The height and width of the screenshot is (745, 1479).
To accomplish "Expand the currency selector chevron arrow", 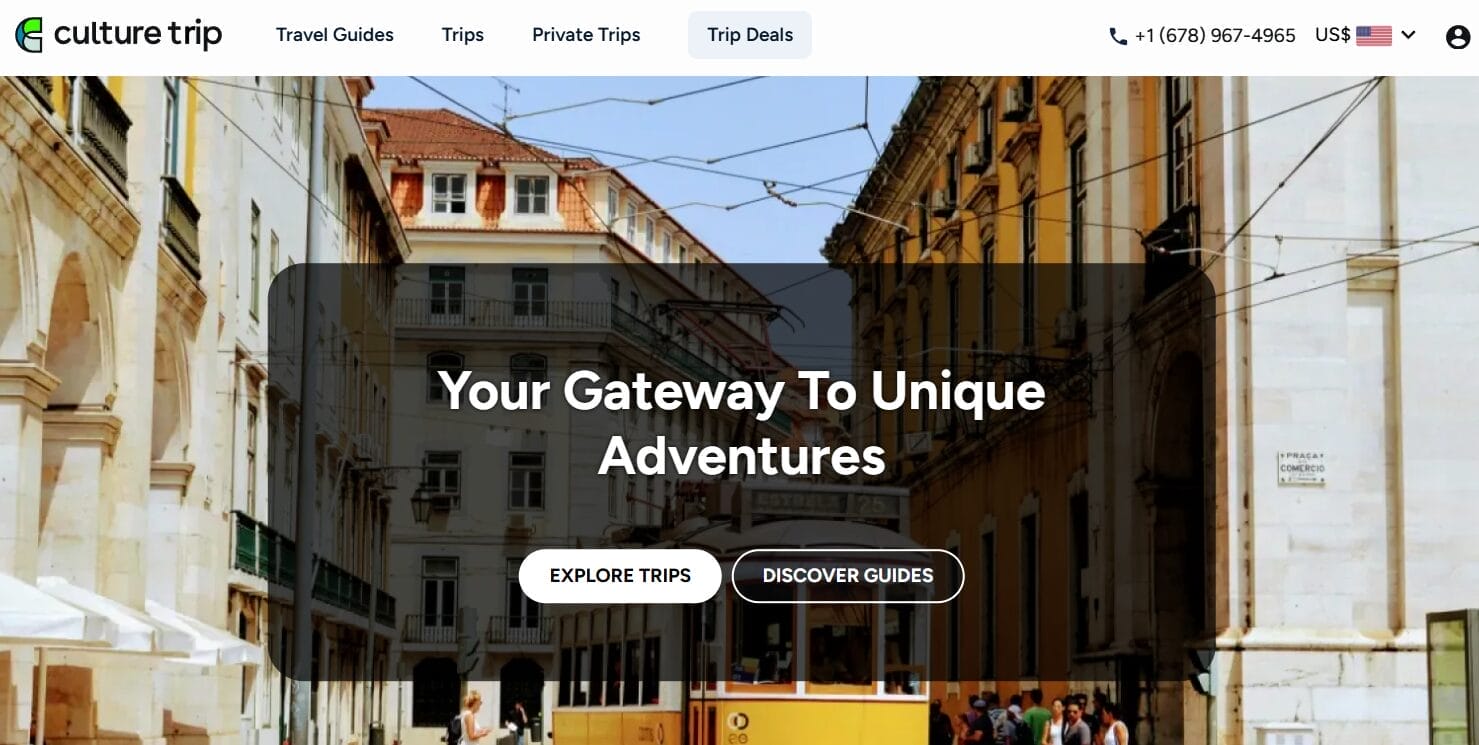I will coord(1408,35).
